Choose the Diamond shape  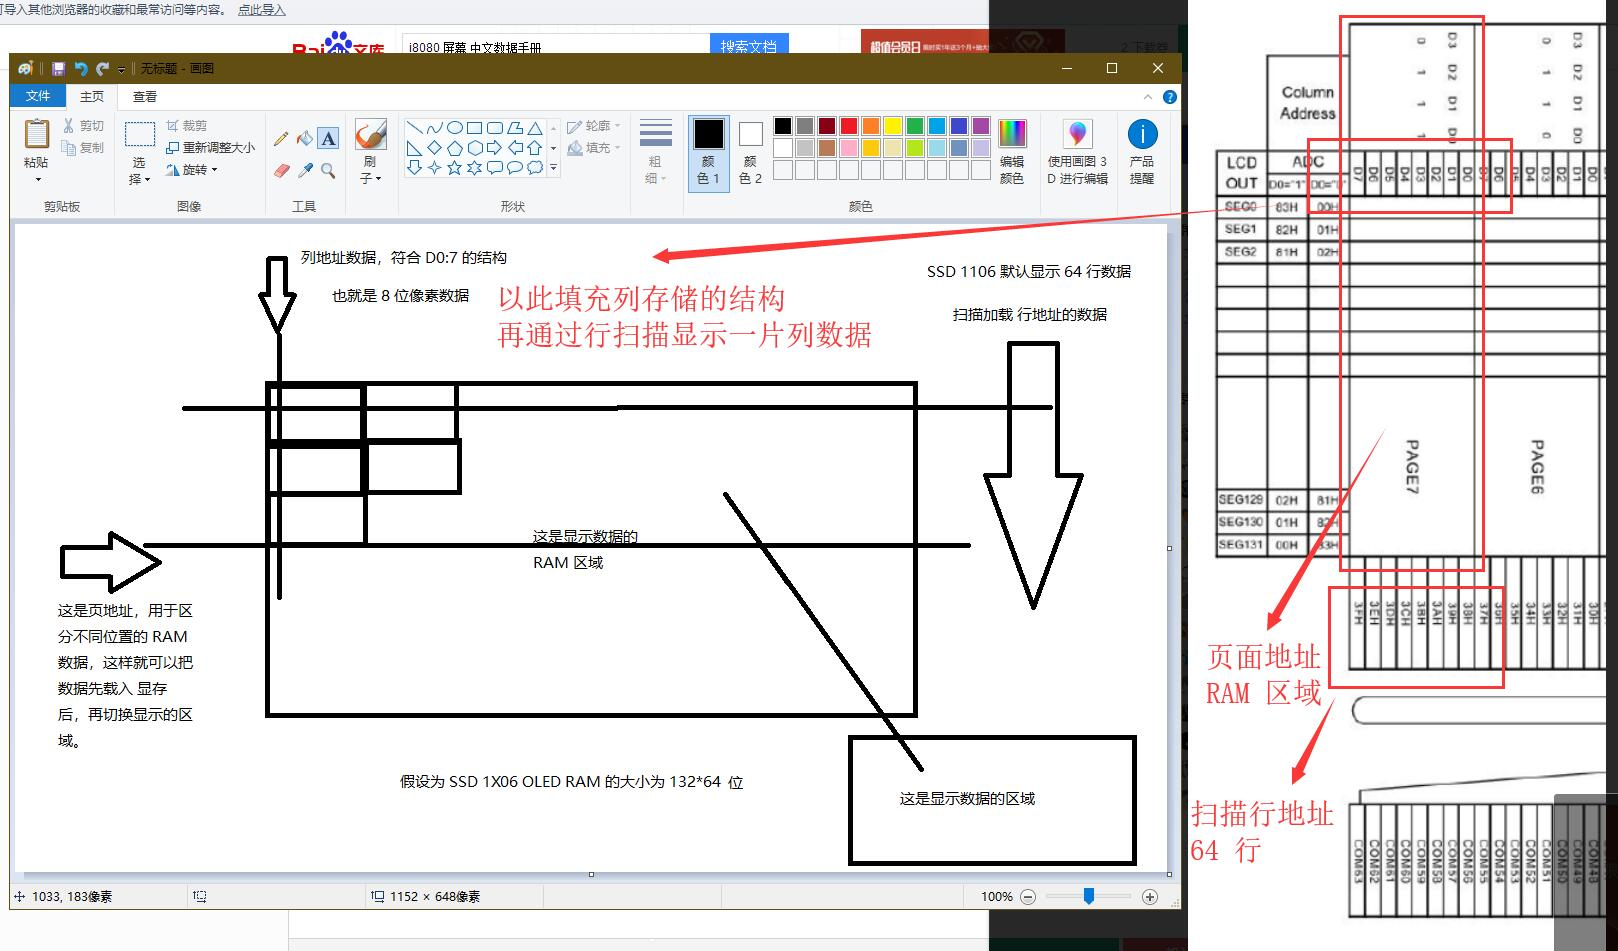point(434,148)
